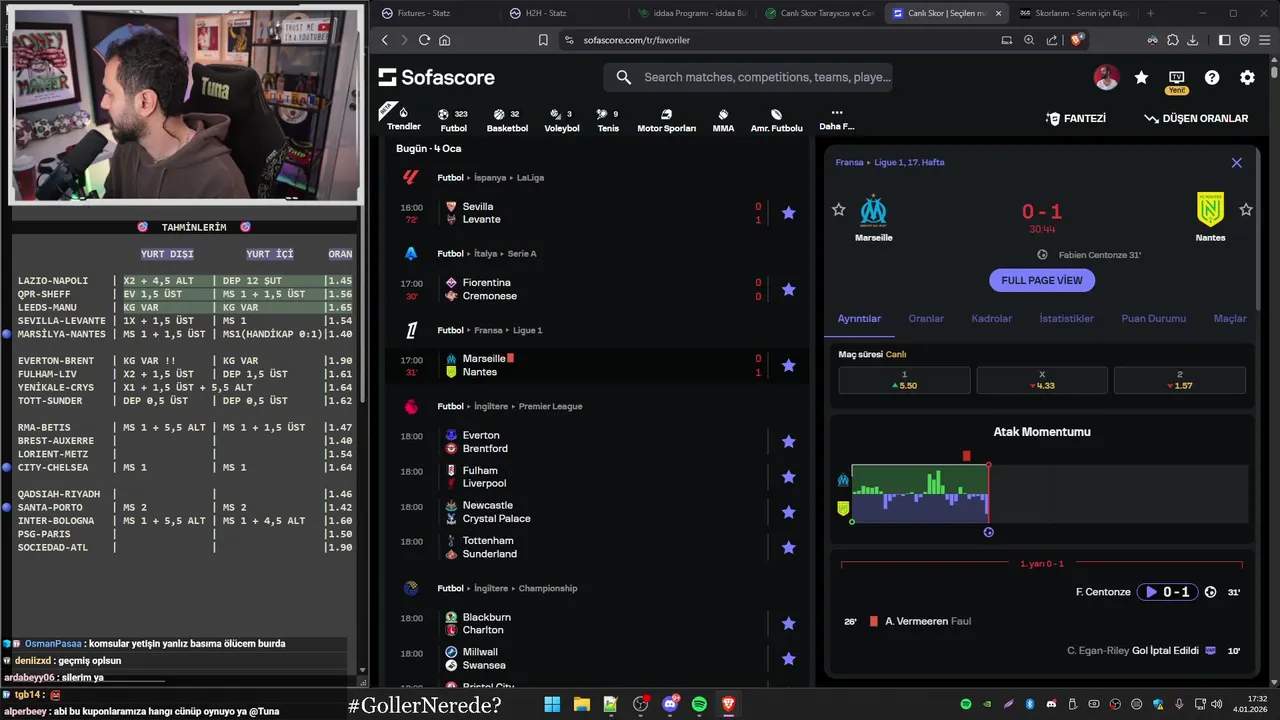Select the away win odds 1.57

pyautogui.click(x=1180, y=380)
